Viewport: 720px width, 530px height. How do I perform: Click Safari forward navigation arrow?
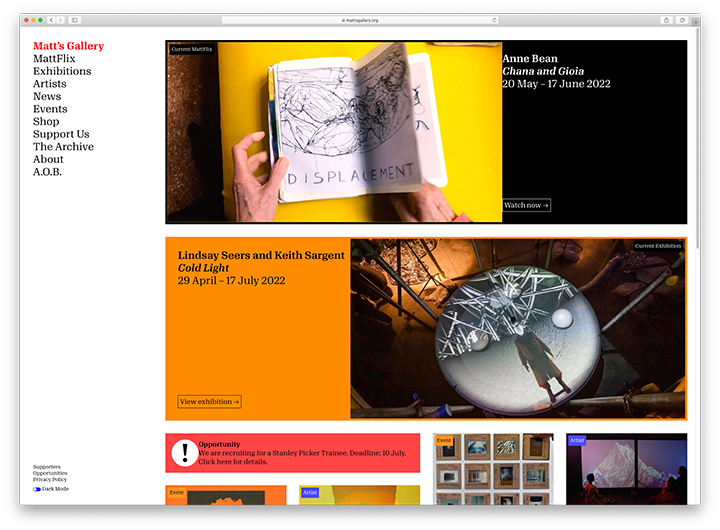coord(60,20)
